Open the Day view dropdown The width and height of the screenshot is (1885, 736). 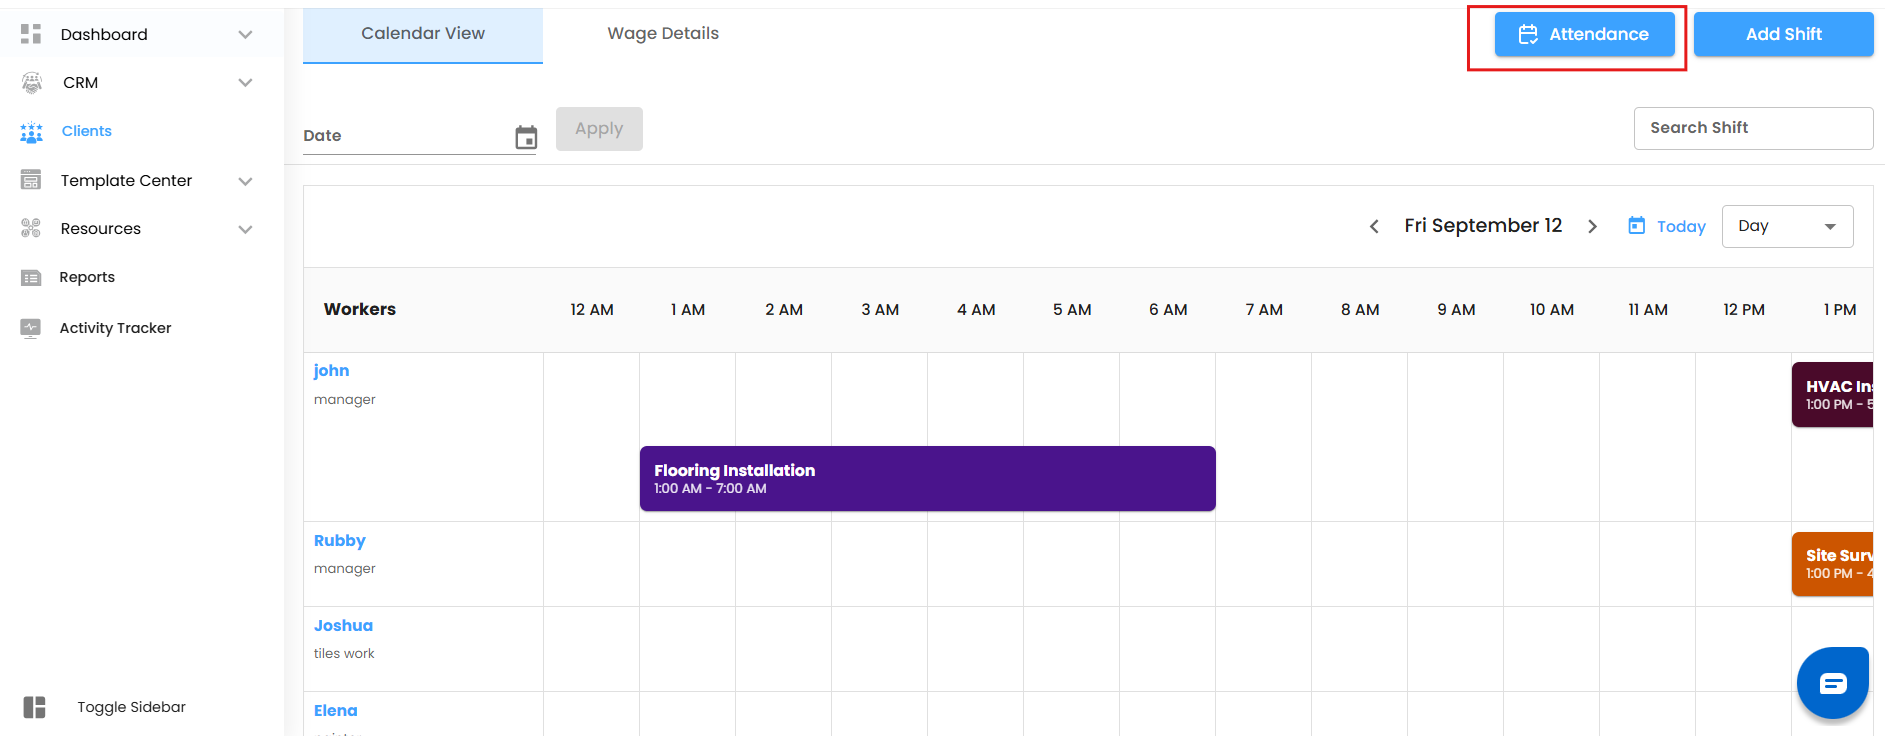coord(1787,227)
